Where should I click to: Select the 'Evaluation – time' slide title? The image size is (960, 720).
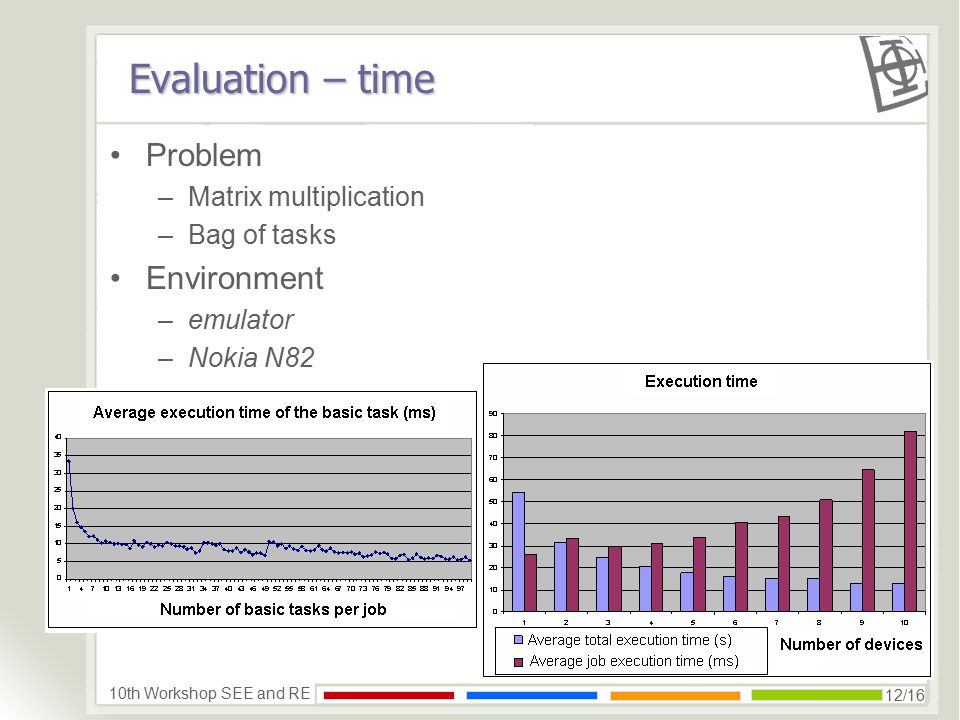[x=282, y=80]
